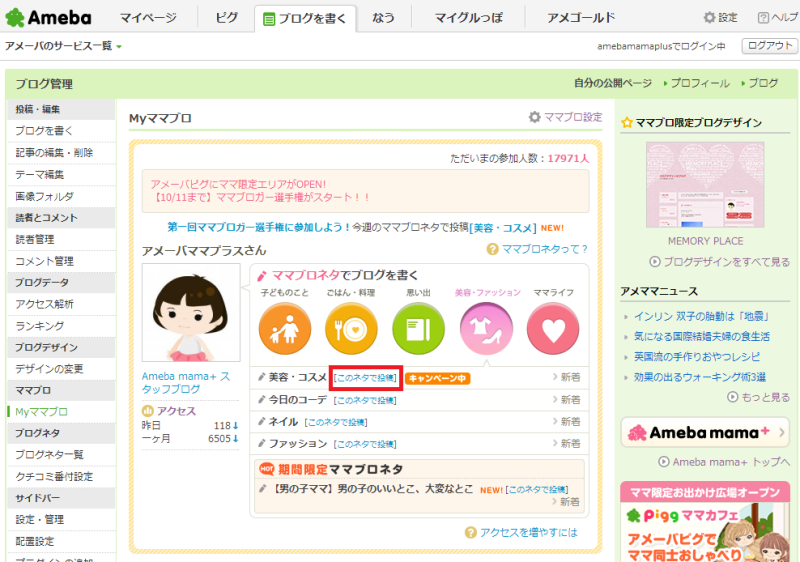This screenshot has height=562, width=800.
Task: Open the マイグルっぽ tab
Action: tap(469, 18)
